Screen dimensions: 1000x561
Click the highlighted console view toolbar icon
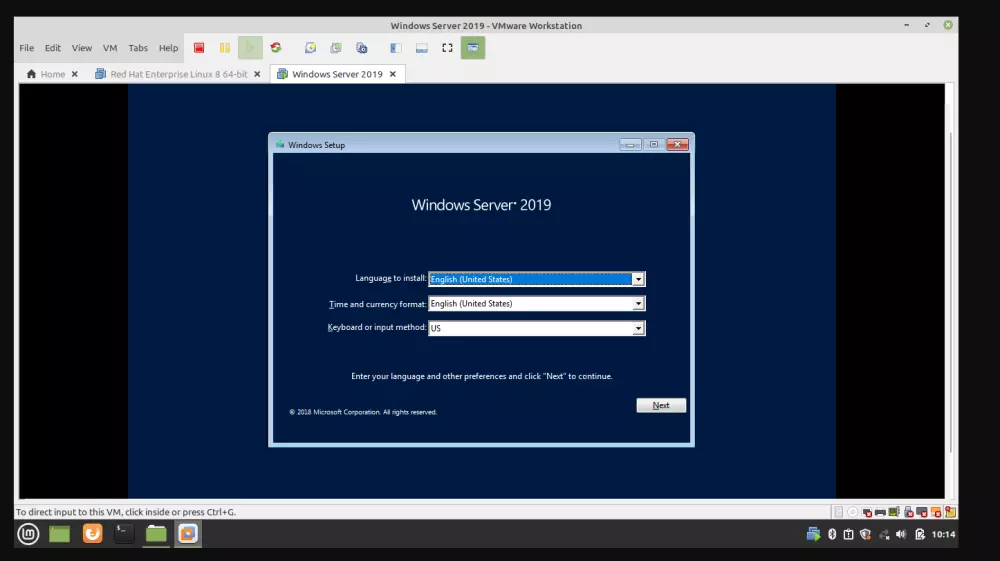tap(473, 48)
